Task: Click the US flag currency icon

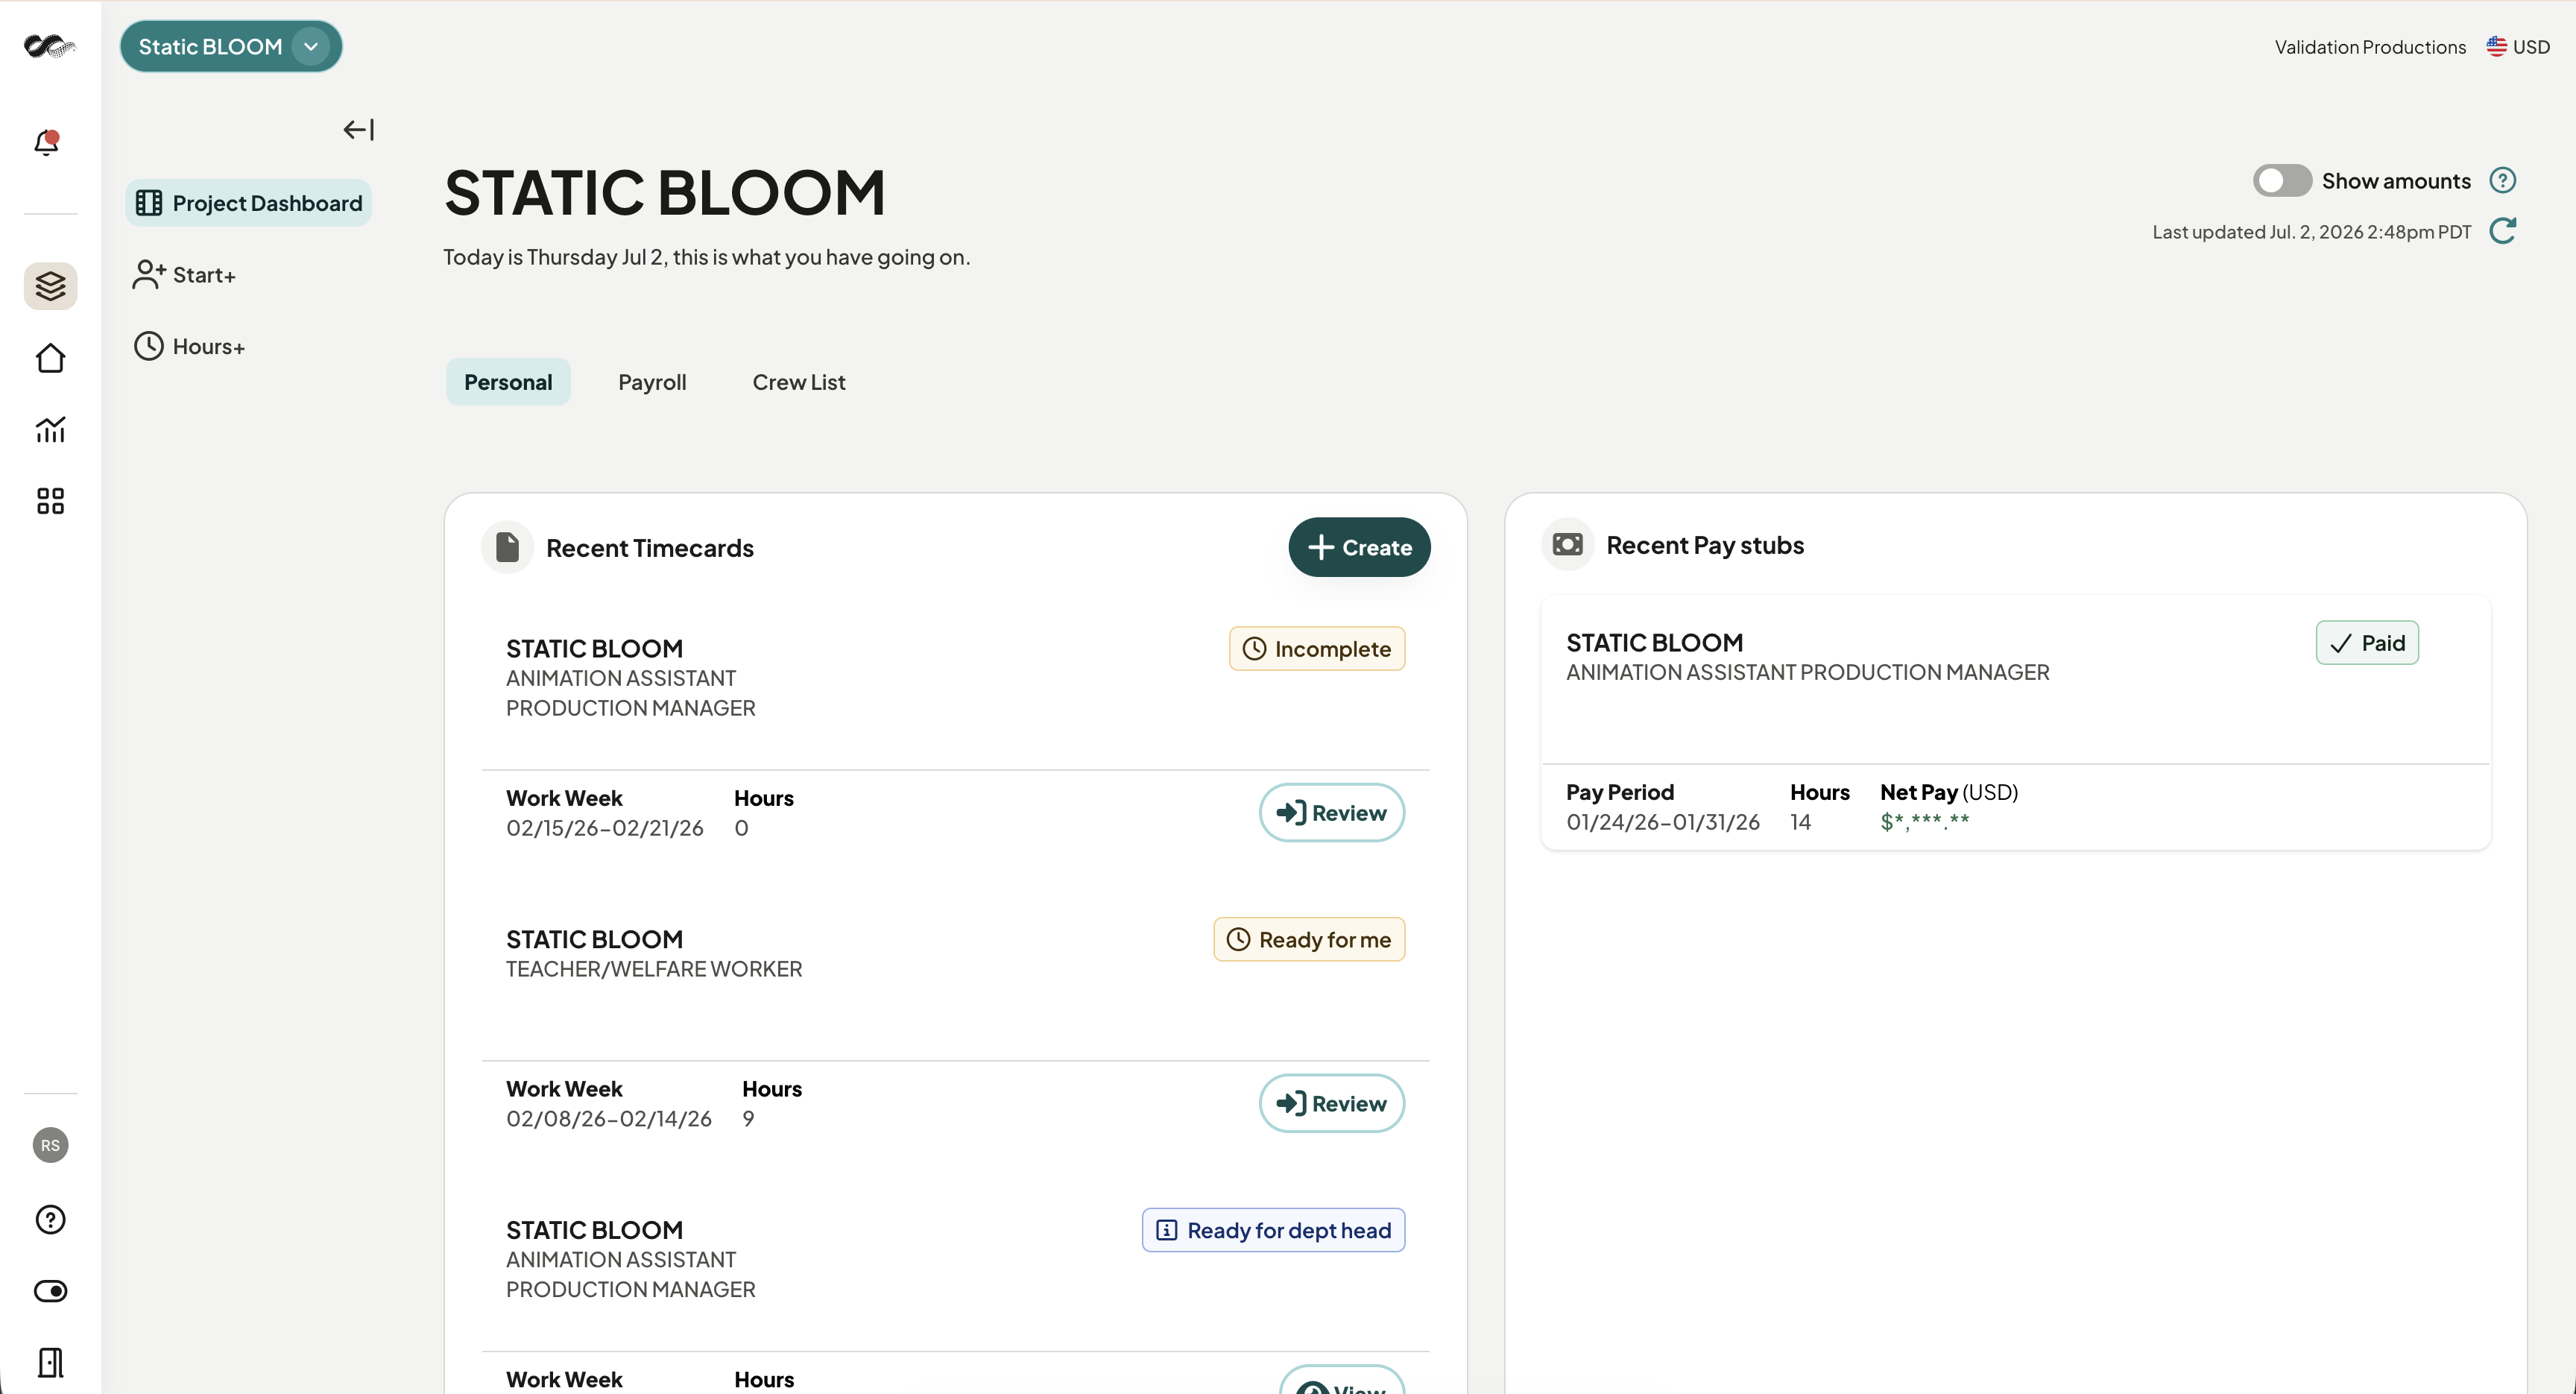Action: (x=2497, y=46)
